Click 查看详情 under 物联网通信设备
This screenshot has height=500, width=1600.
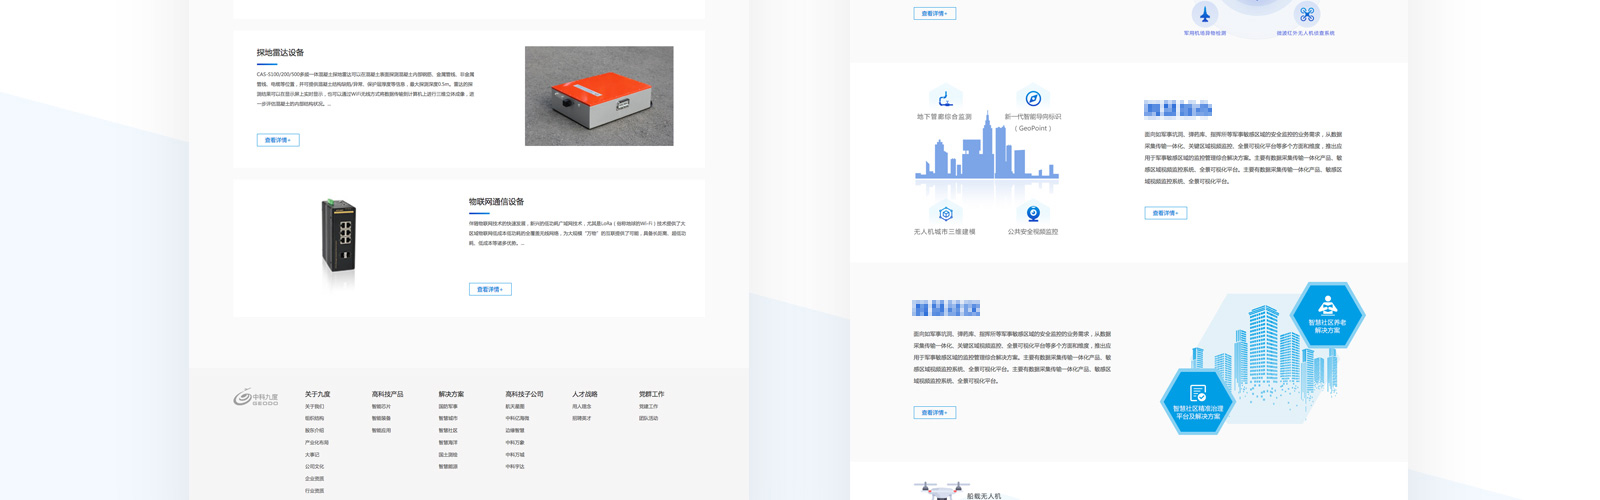490,289
